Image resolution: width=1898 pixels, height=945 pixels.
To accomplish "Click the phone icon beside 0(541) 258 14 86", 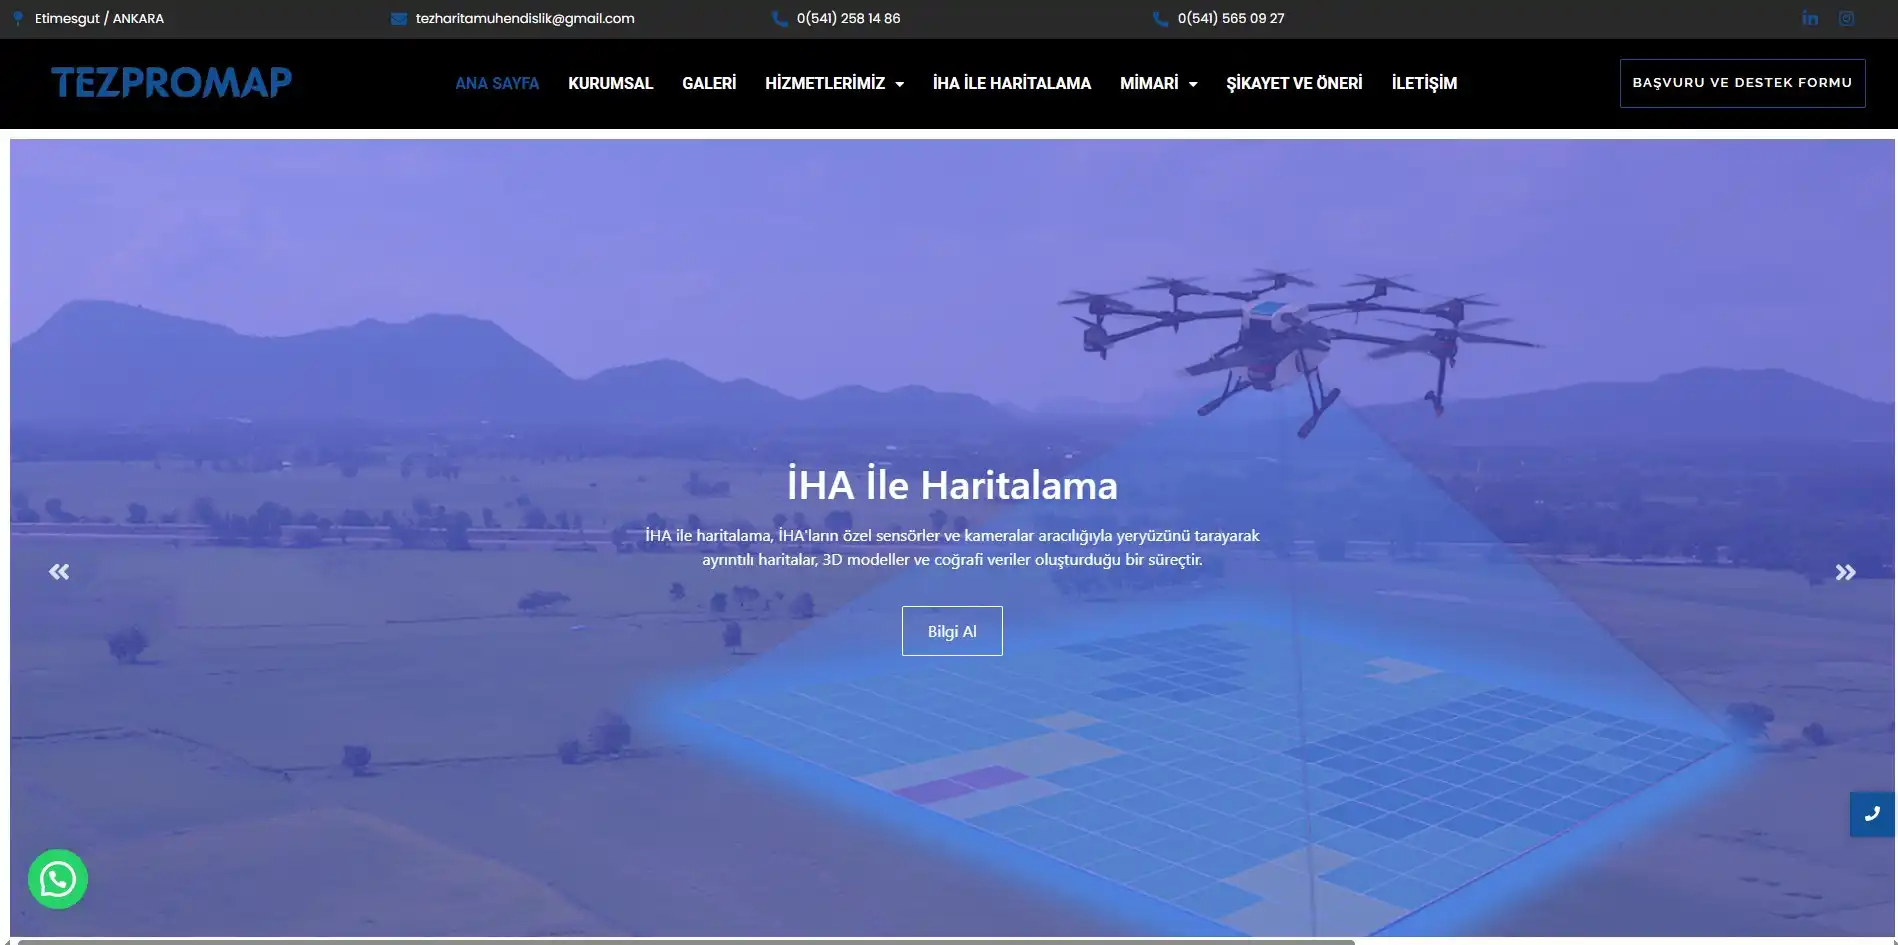I will coord(779,19).
